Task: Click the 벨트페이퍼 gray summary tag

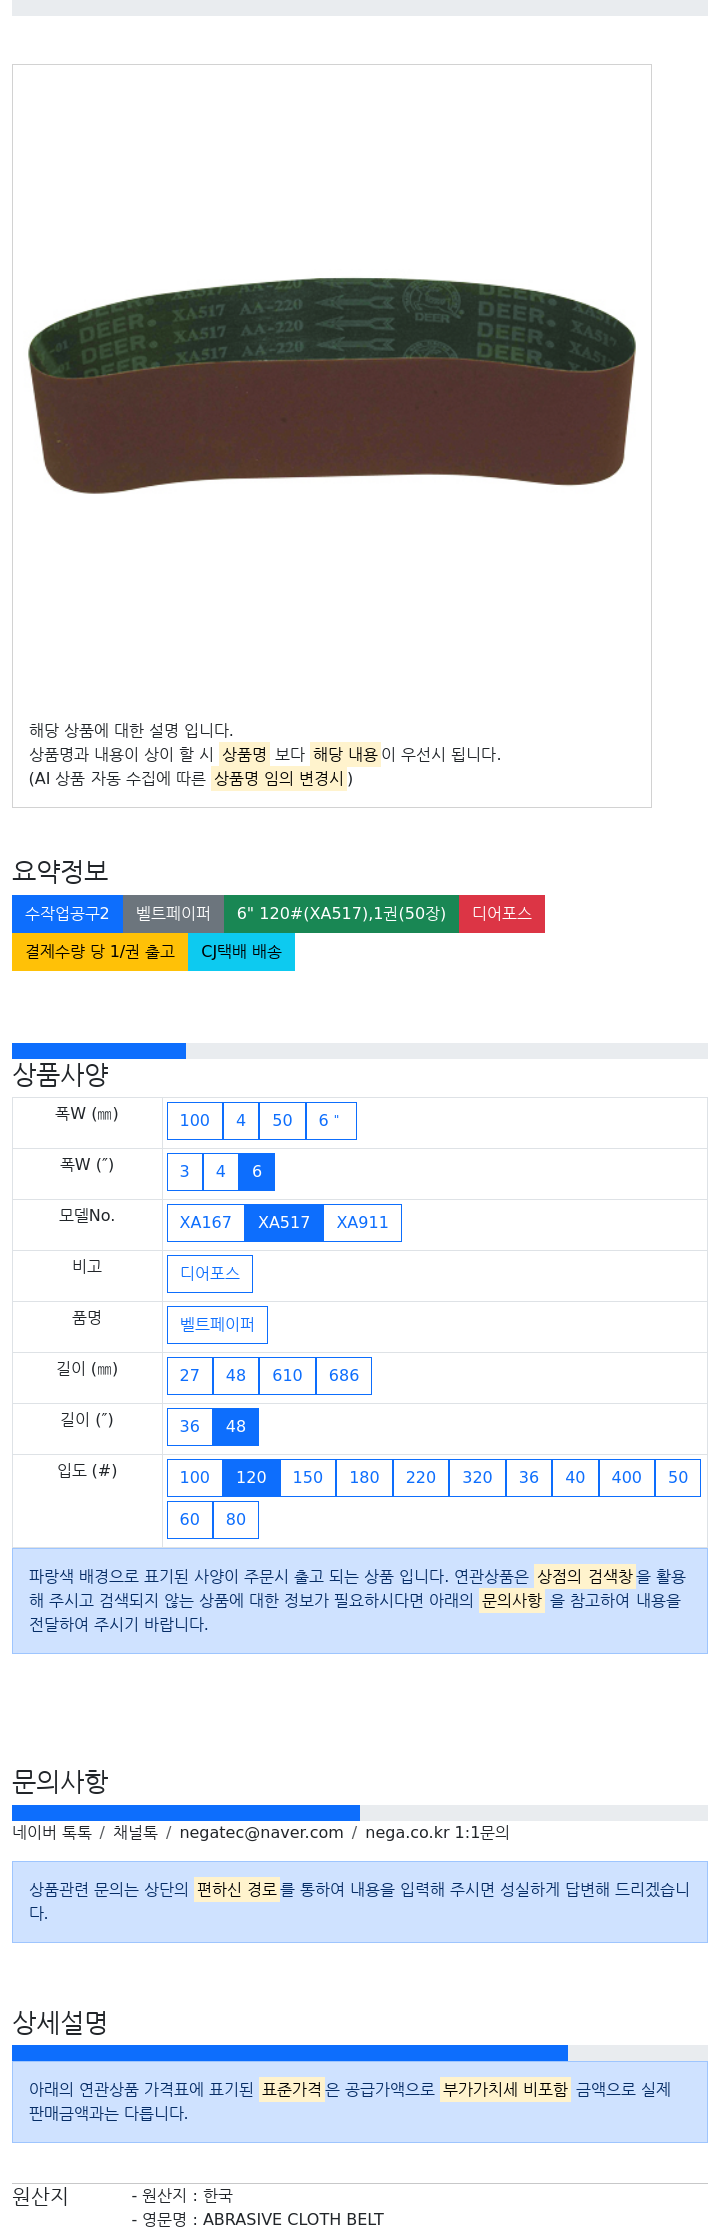Action: point(173,914)
